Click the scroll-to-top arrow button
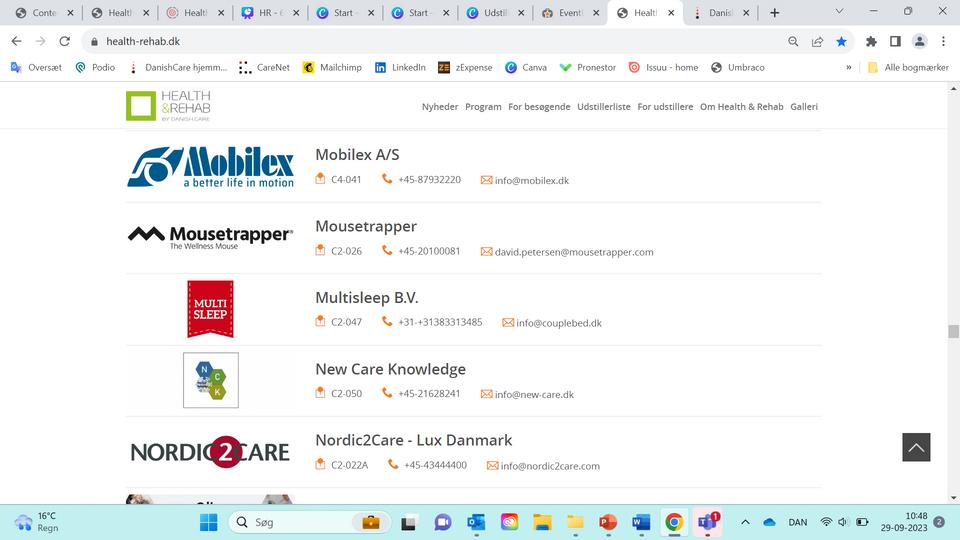 coord(916,447)
